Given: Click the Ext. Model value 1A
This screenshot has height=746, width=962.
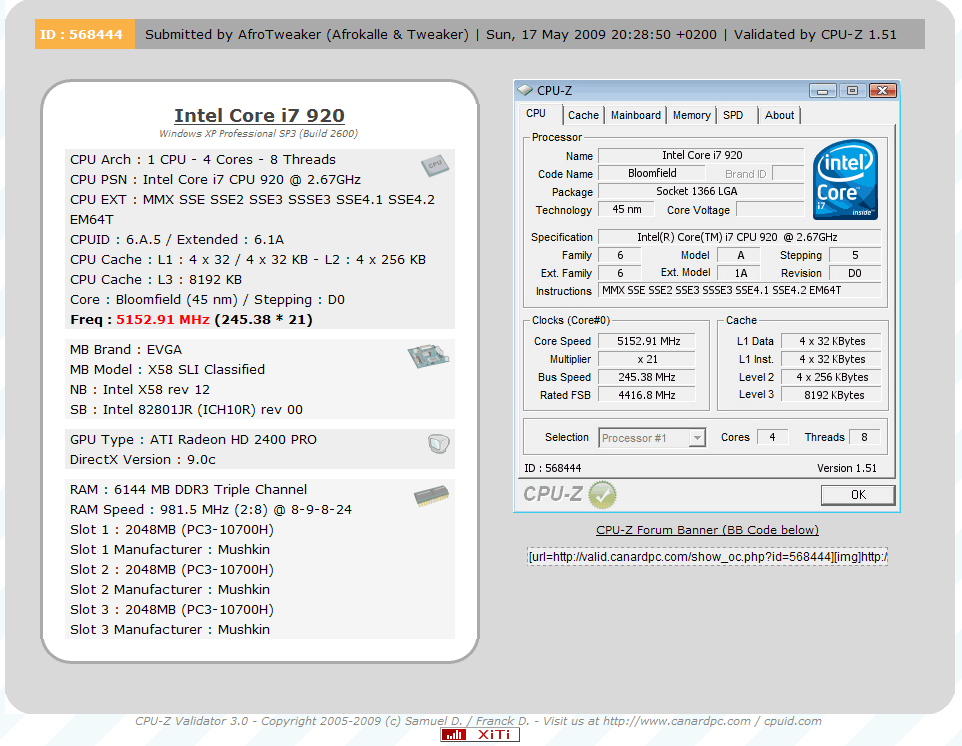Looking at the screenshot, I should tap(740, 273).
